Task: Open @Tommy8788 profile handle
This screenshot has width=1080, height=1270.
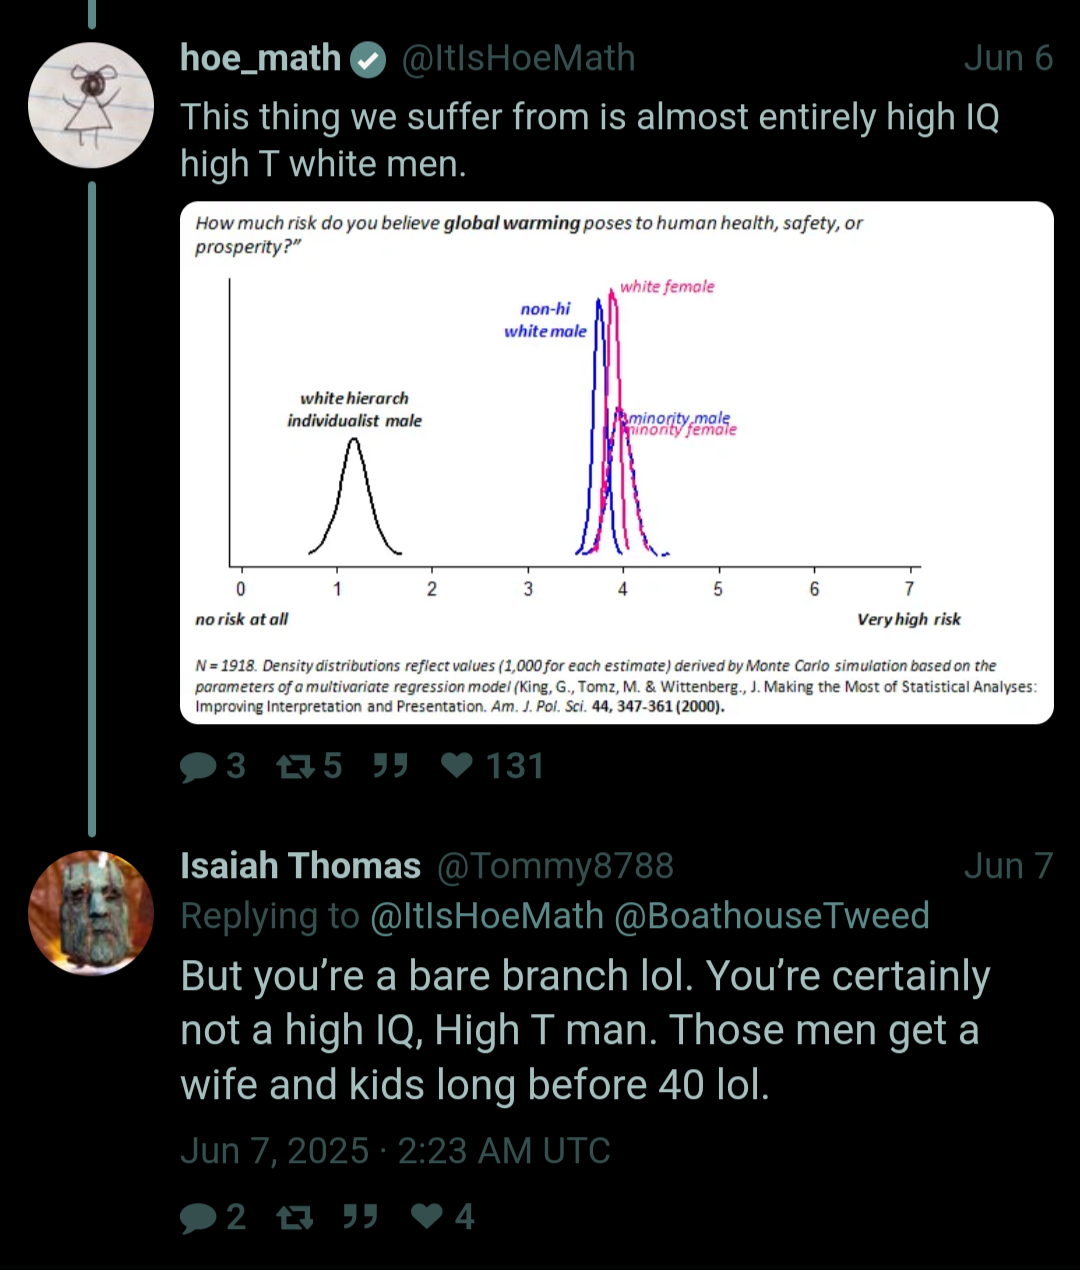Action: click(555, 866)
